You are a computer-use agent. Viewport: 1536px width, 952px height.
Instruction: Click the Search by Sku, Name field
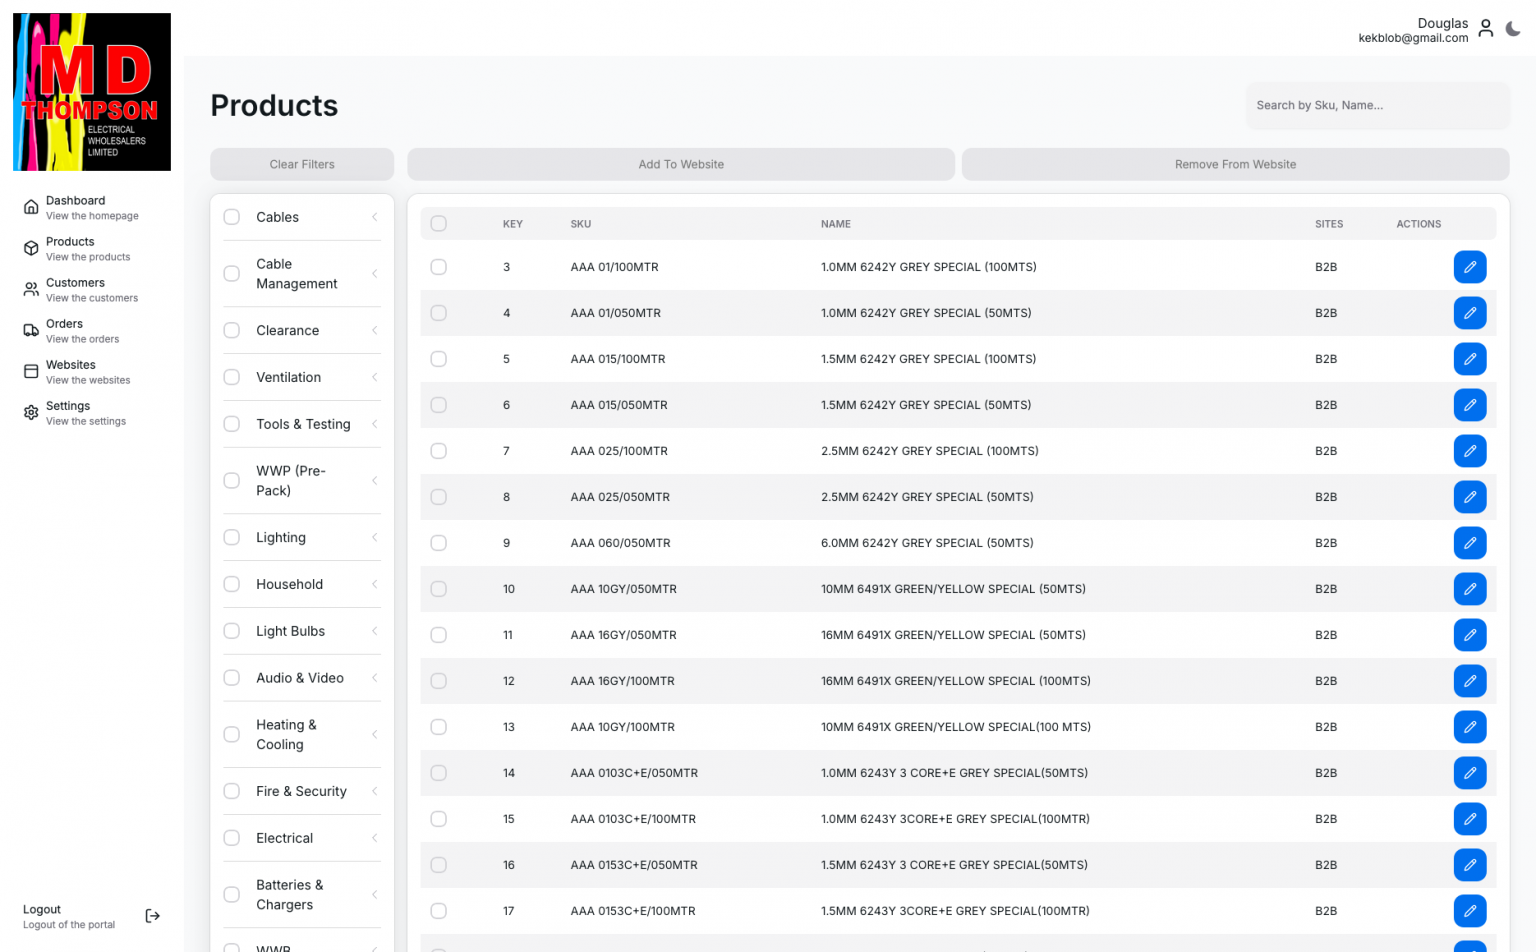[1376, 105]
